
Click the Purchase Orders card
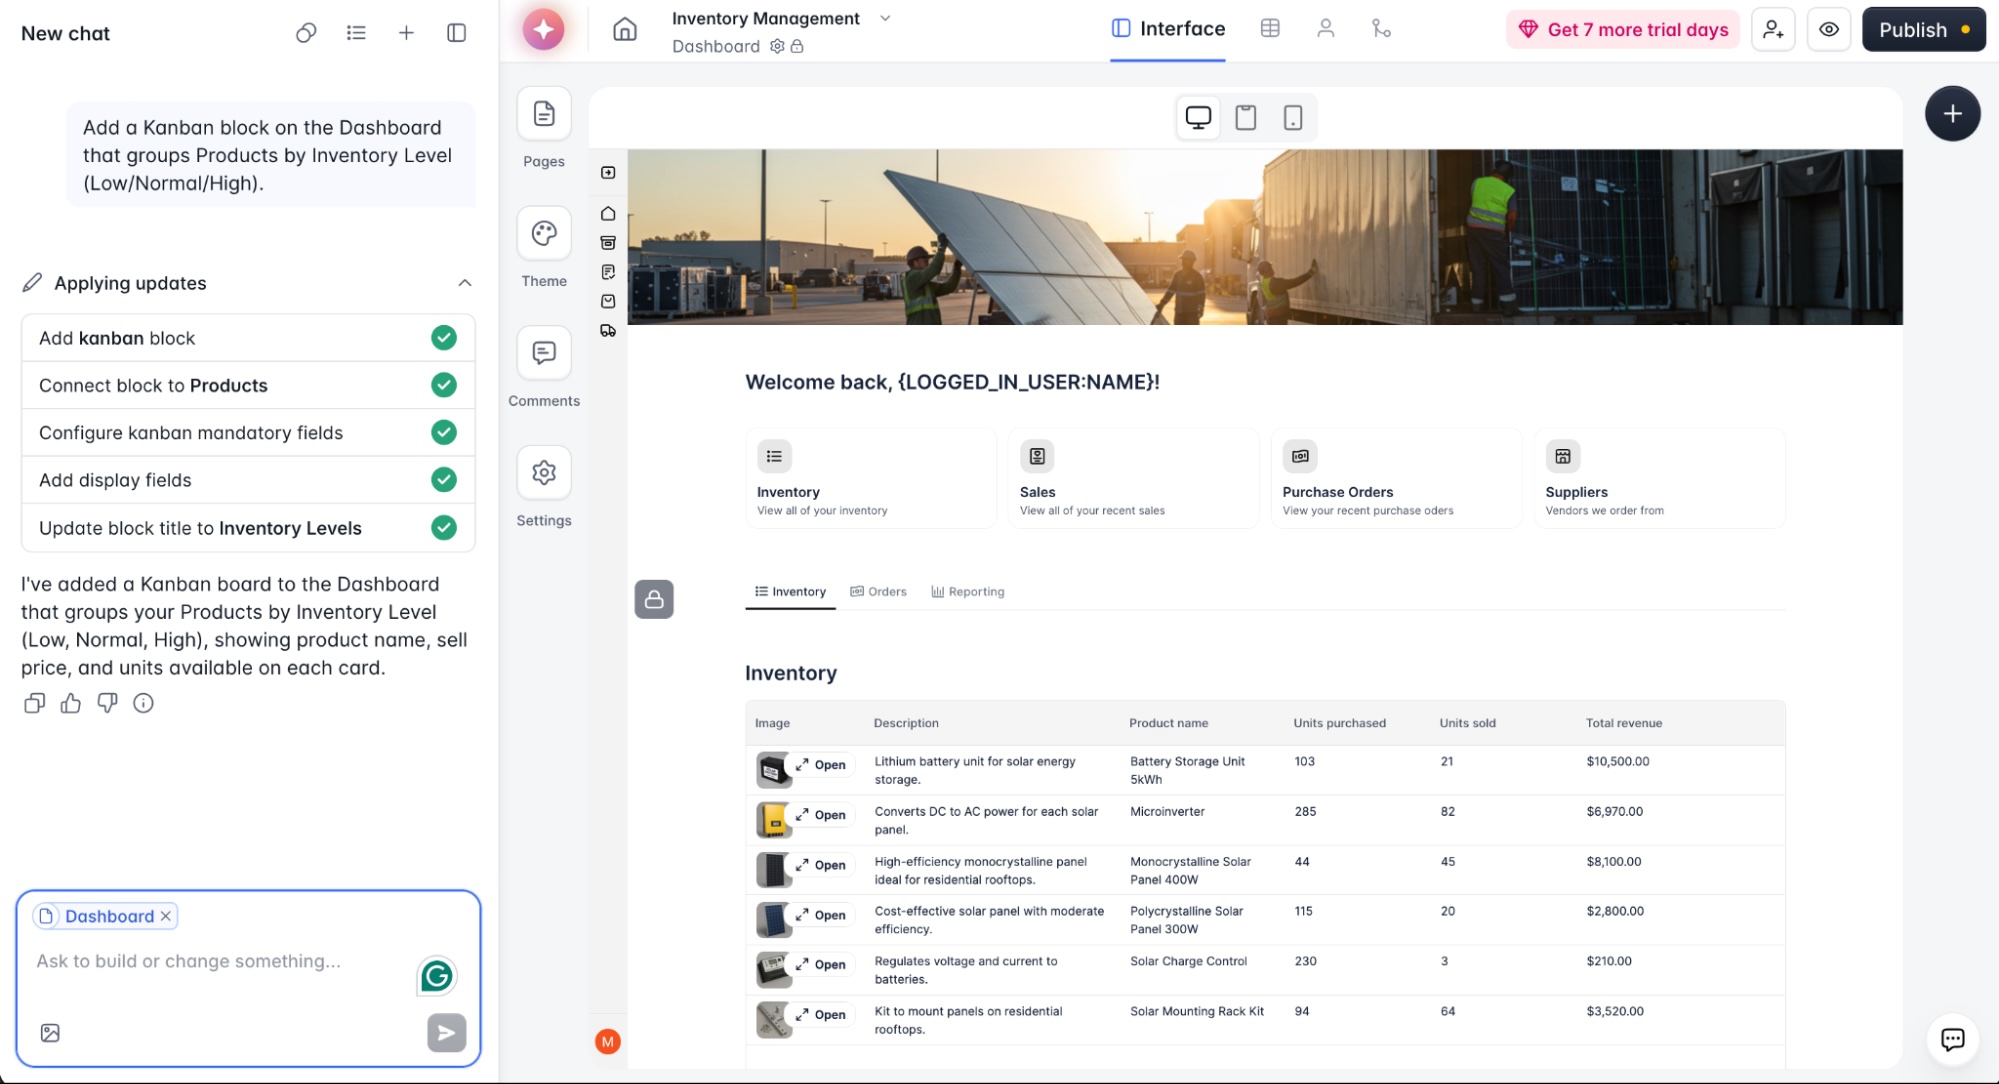pyautogui.click(x=1397, y=479)
